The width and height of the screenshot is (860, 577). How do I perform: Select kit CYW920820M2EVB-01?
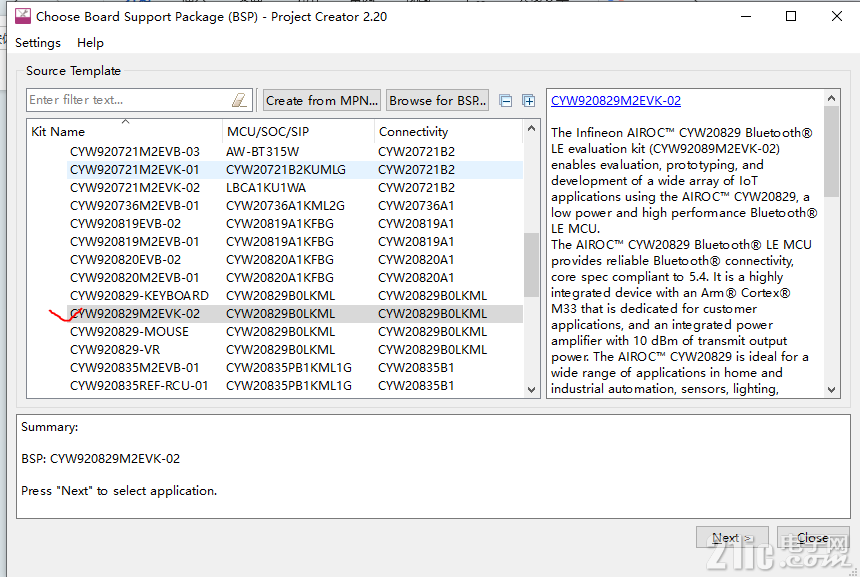point(134,278)
